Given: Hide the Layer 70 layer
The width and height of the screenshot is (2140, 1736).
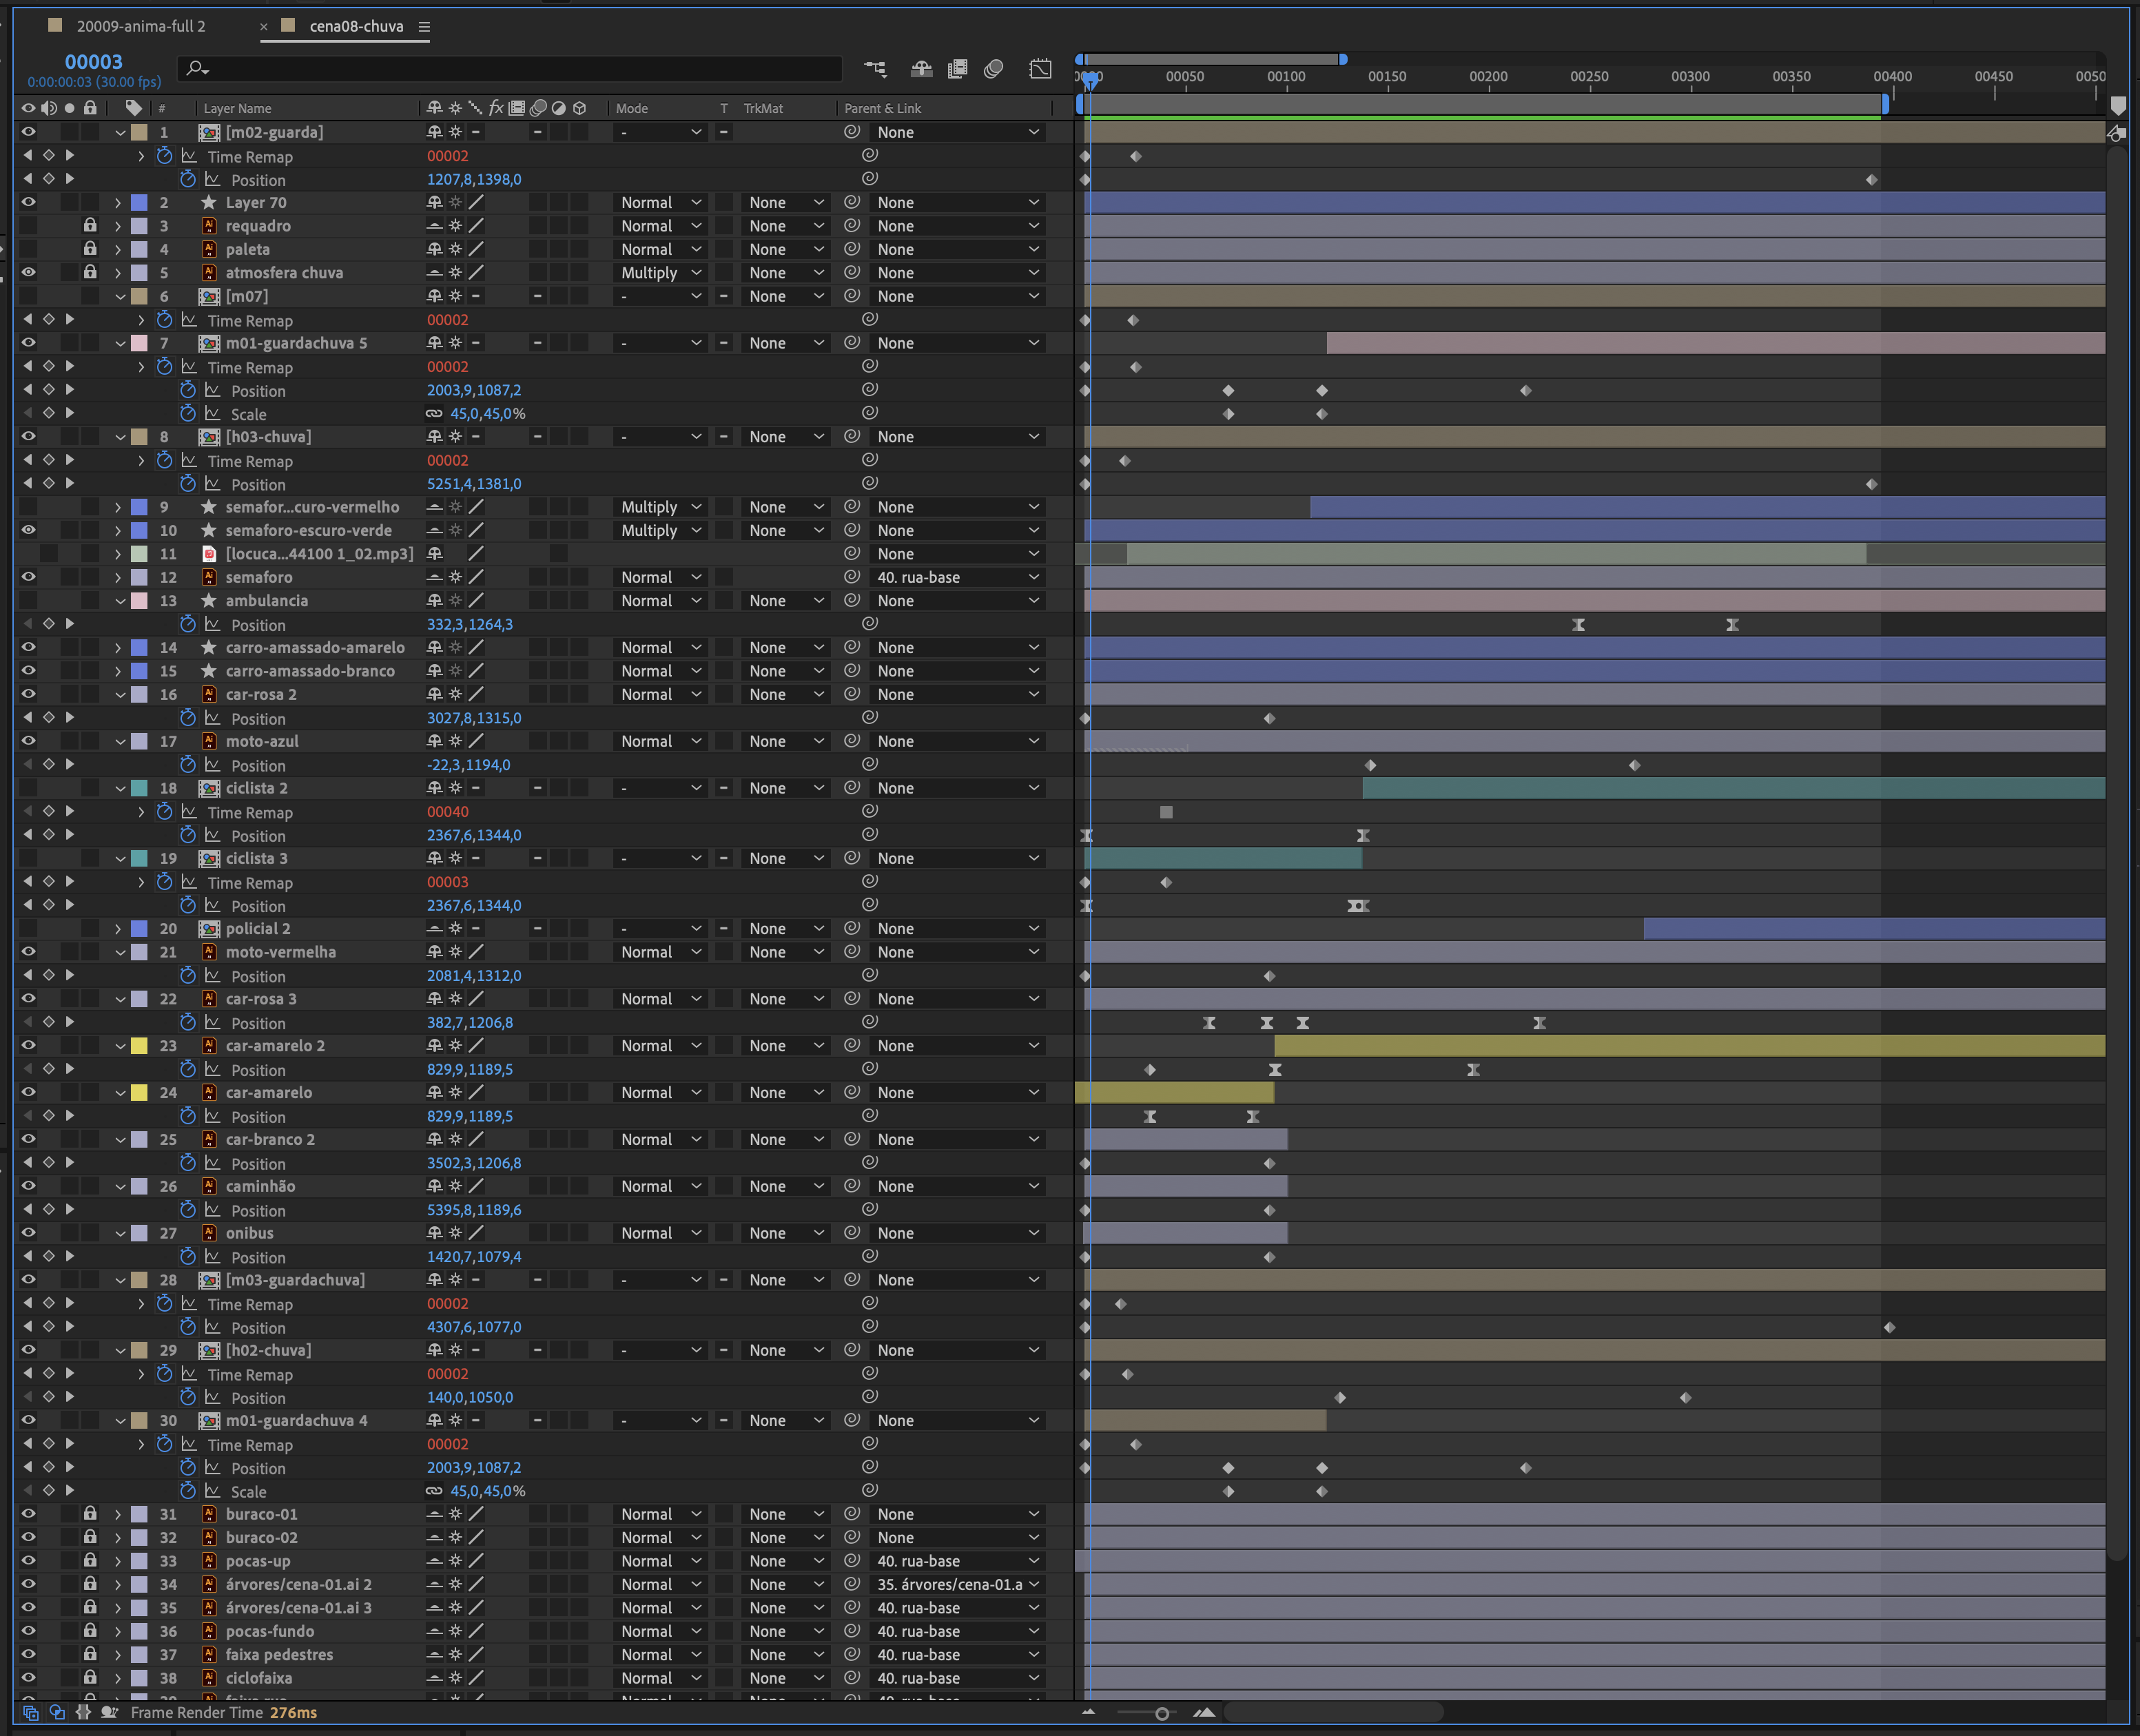Looking at the screenshot, I should pyautogui.click(x=28, y=202).
